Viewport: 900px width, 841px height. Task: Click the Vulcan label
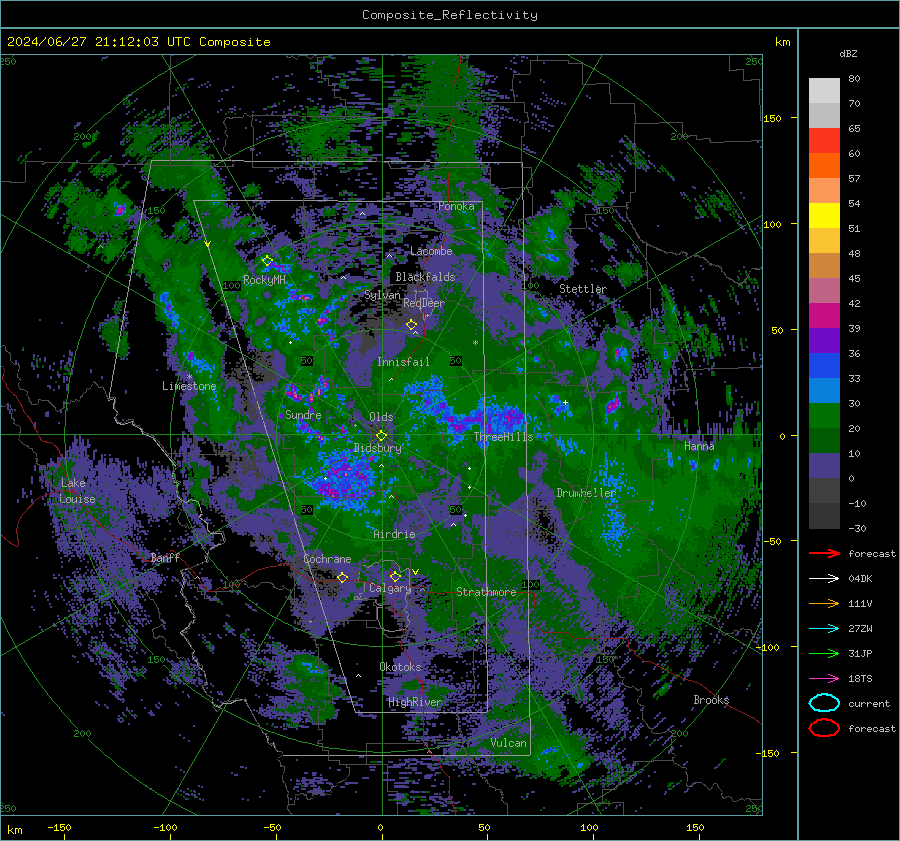(x=508, y=743)
